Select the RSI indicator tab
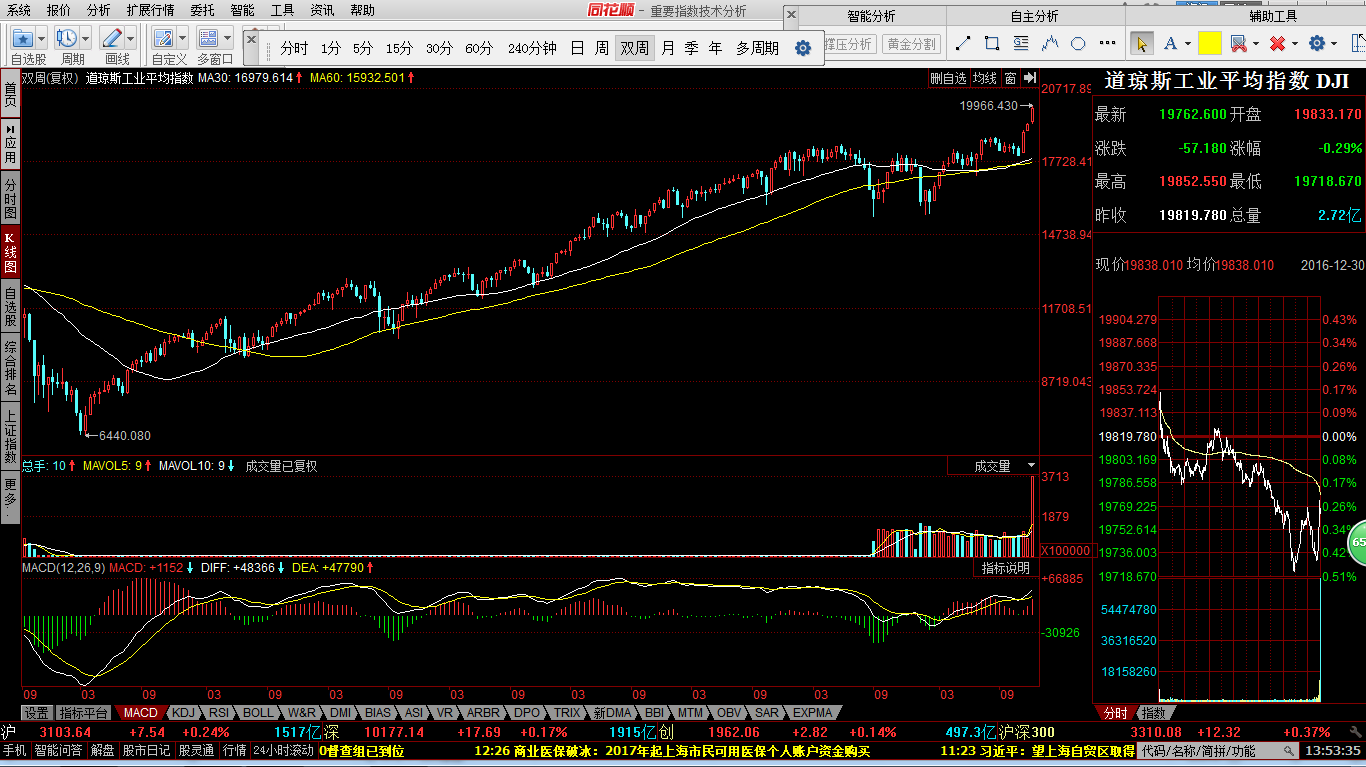 coord(218,713)
